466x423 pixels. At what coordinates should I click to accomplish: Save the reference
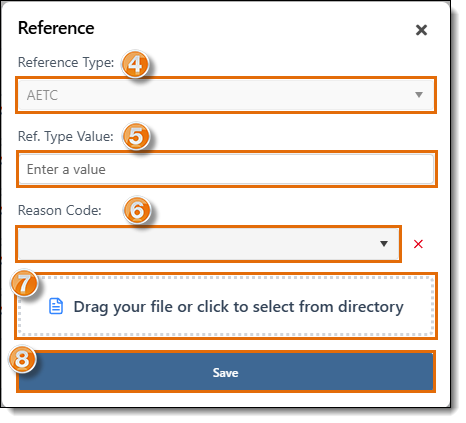[226, 372]
